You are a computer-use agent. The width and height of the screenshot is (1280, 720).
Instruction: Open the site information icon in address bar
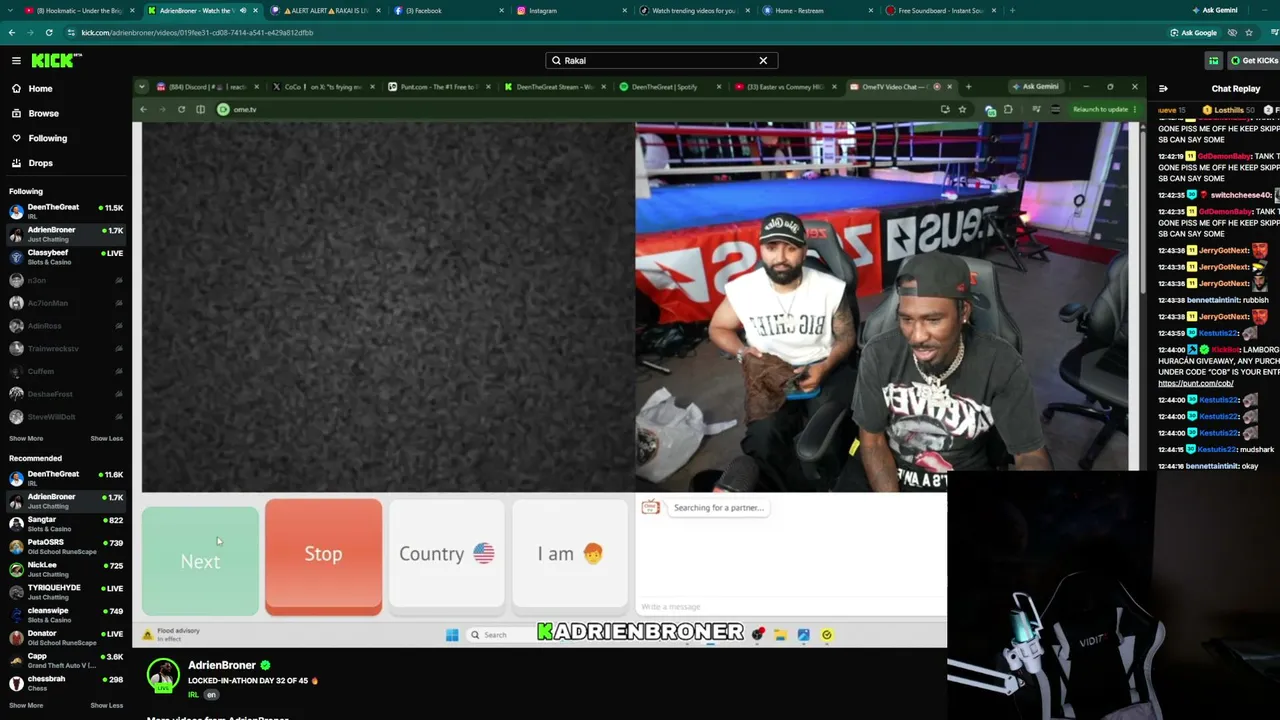click(x=71, y=32)
